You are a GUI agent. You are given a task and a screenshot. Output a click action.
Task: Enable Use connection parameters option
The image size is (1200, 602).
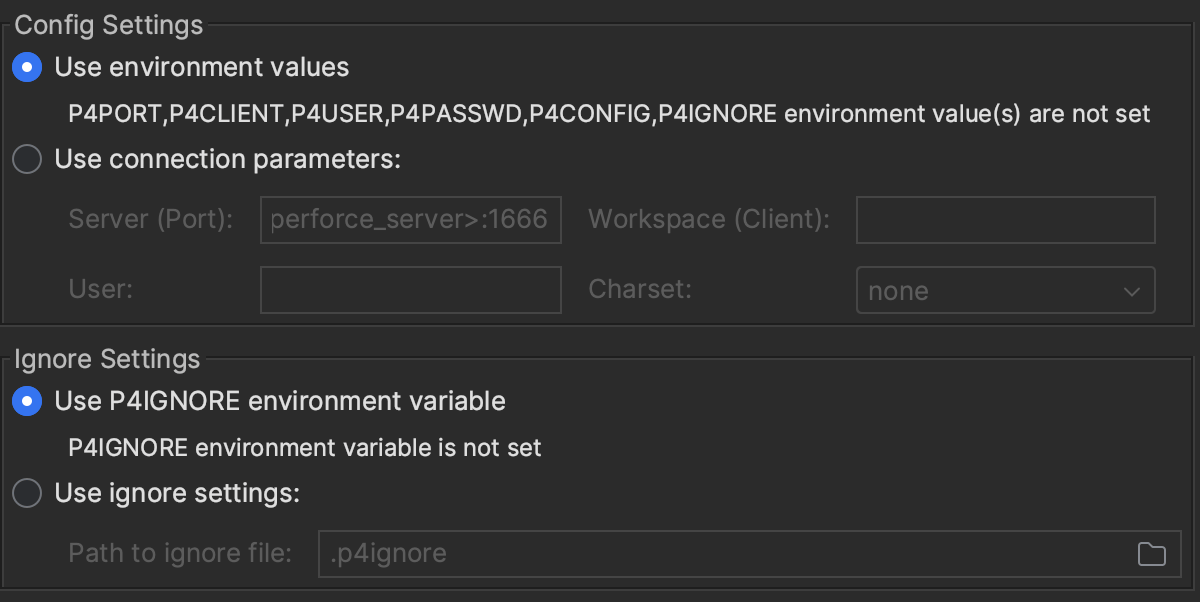pos(27,160)
